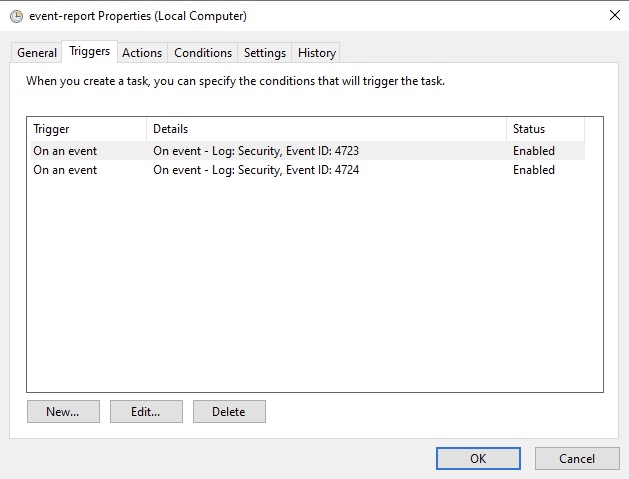Go to the Conditions tab

pyautogui.click(x=203, y=53)
